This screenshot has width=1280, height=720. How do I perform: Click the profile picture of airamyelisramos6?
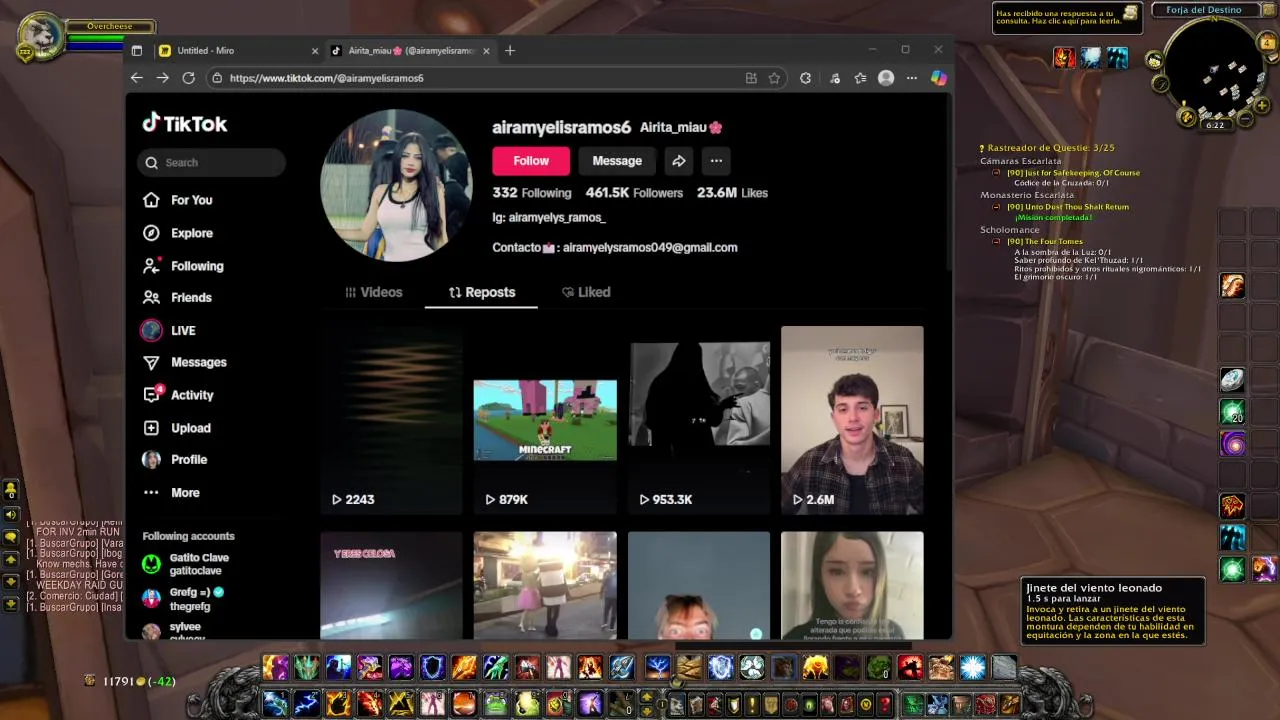[396, 185]
